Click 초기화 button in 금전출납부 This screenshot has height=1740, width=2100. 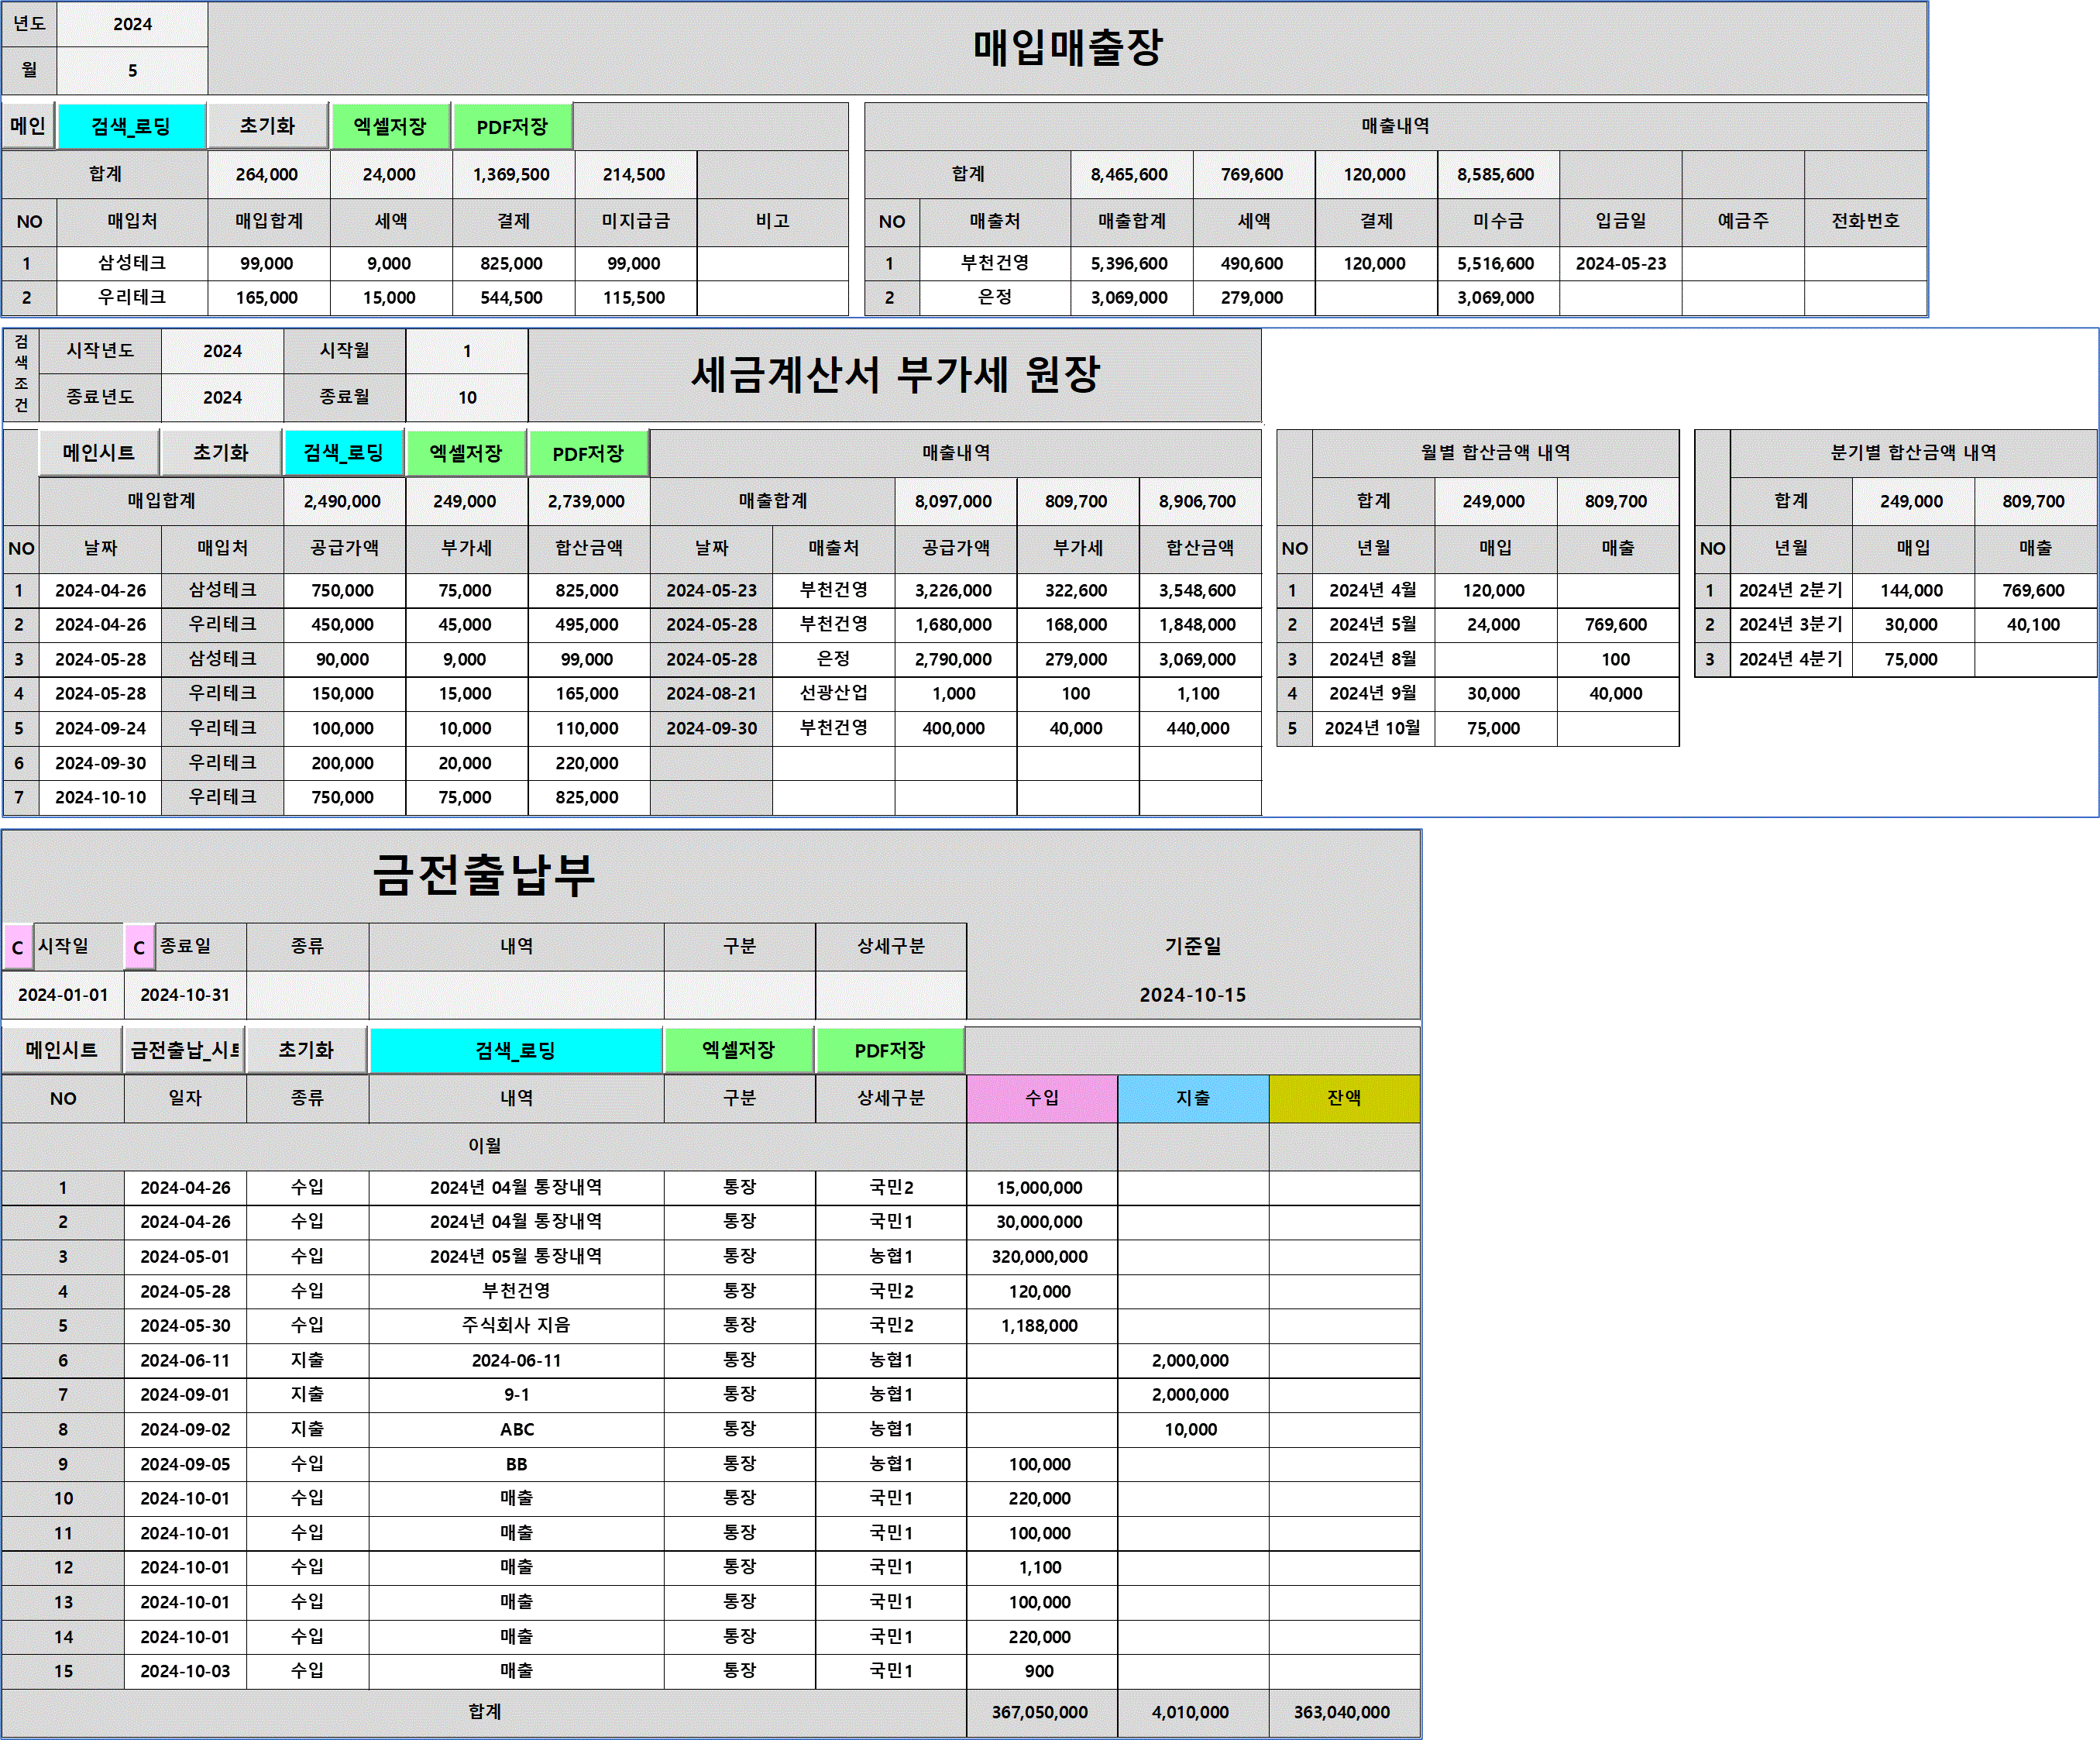point(306,1050)
